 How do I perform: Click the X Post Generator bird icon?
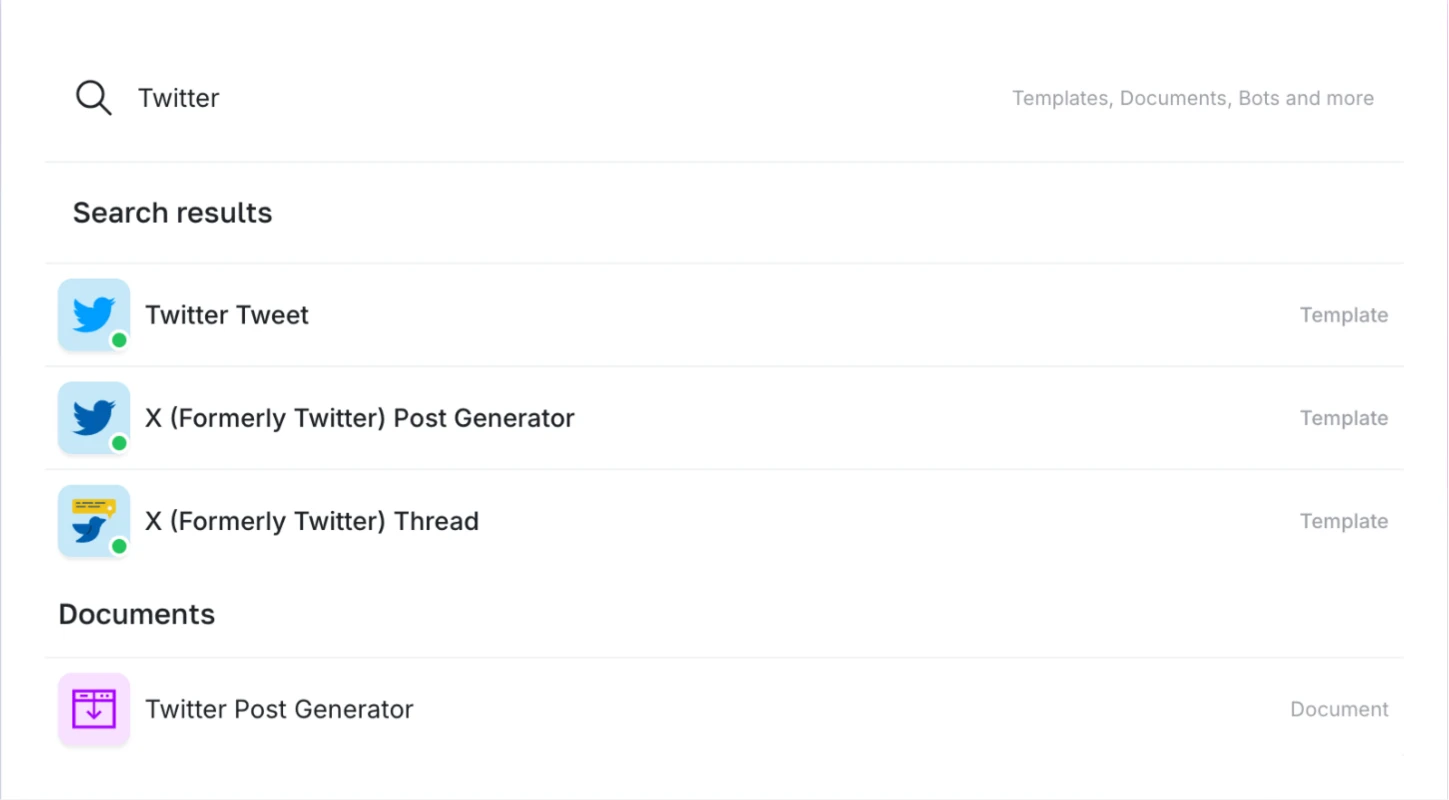[x=93, y=418]
